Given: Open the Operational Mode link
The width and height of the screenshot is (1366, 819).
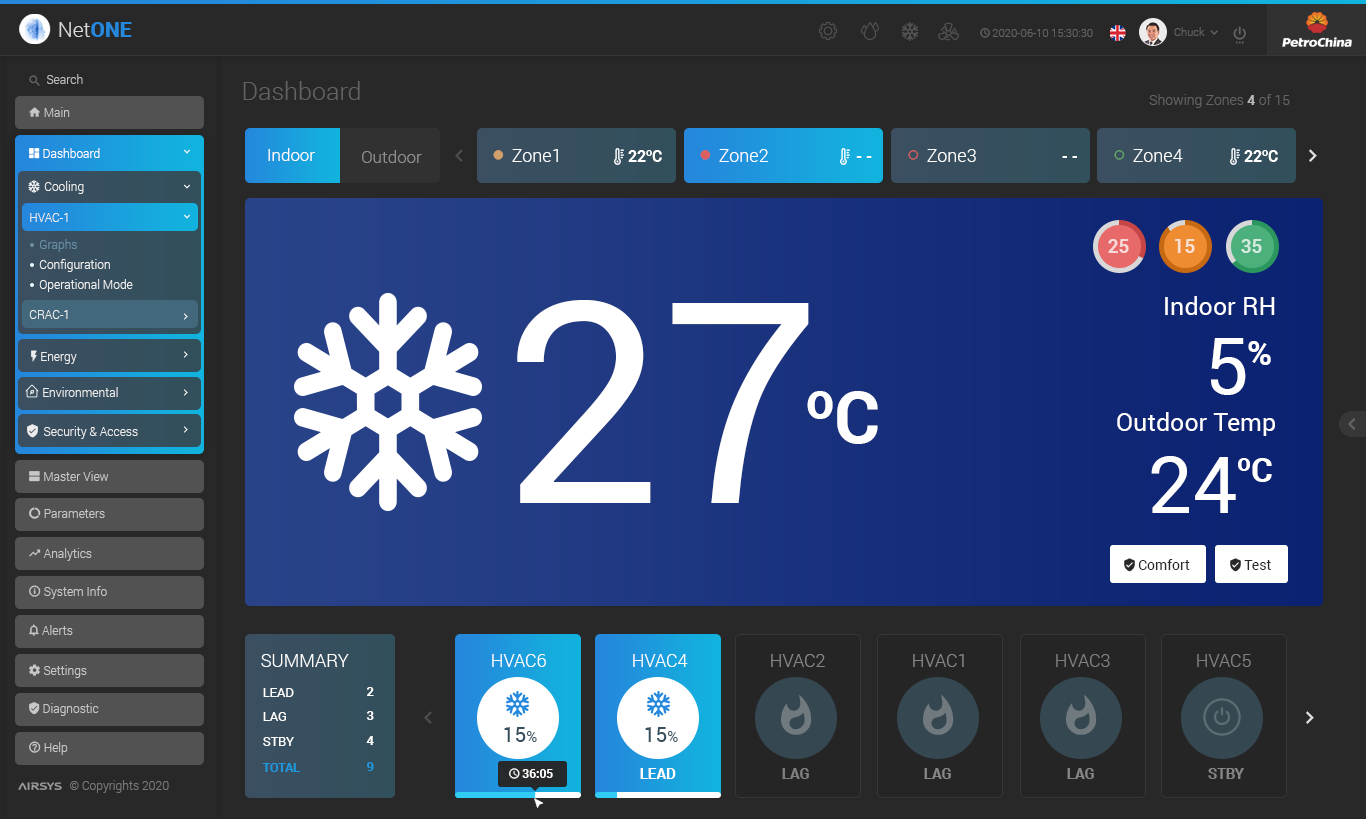Looking at the screenshot, I should [86, 285].
